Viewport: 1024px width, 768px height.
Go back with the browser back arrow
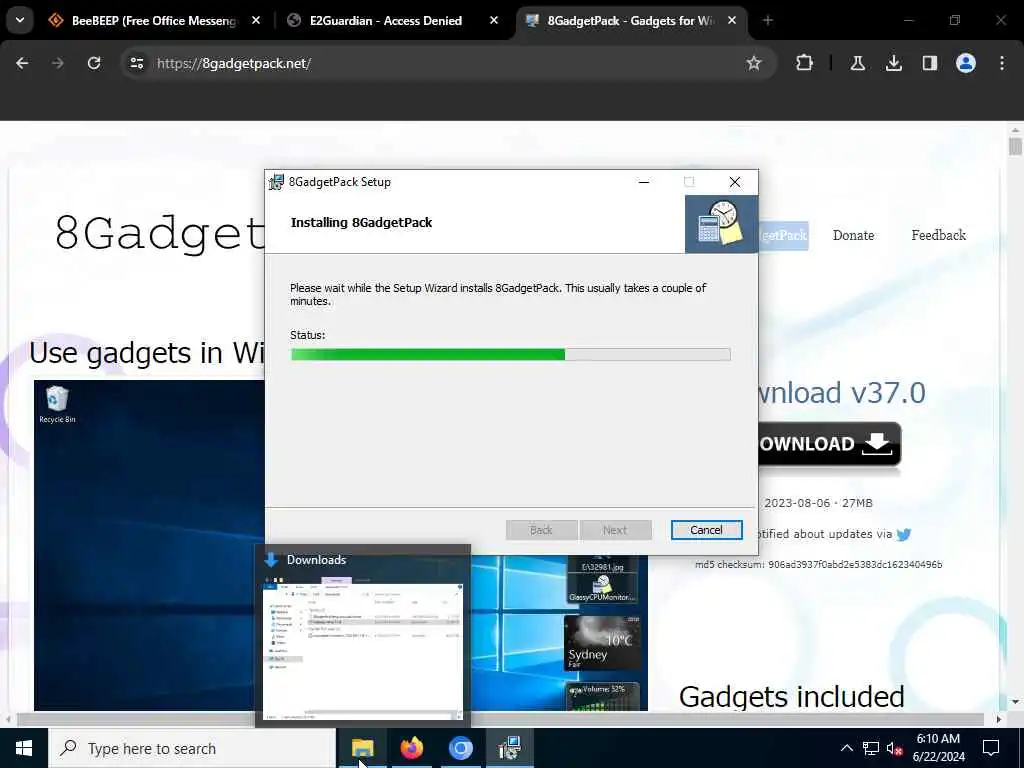click(22, 63)
